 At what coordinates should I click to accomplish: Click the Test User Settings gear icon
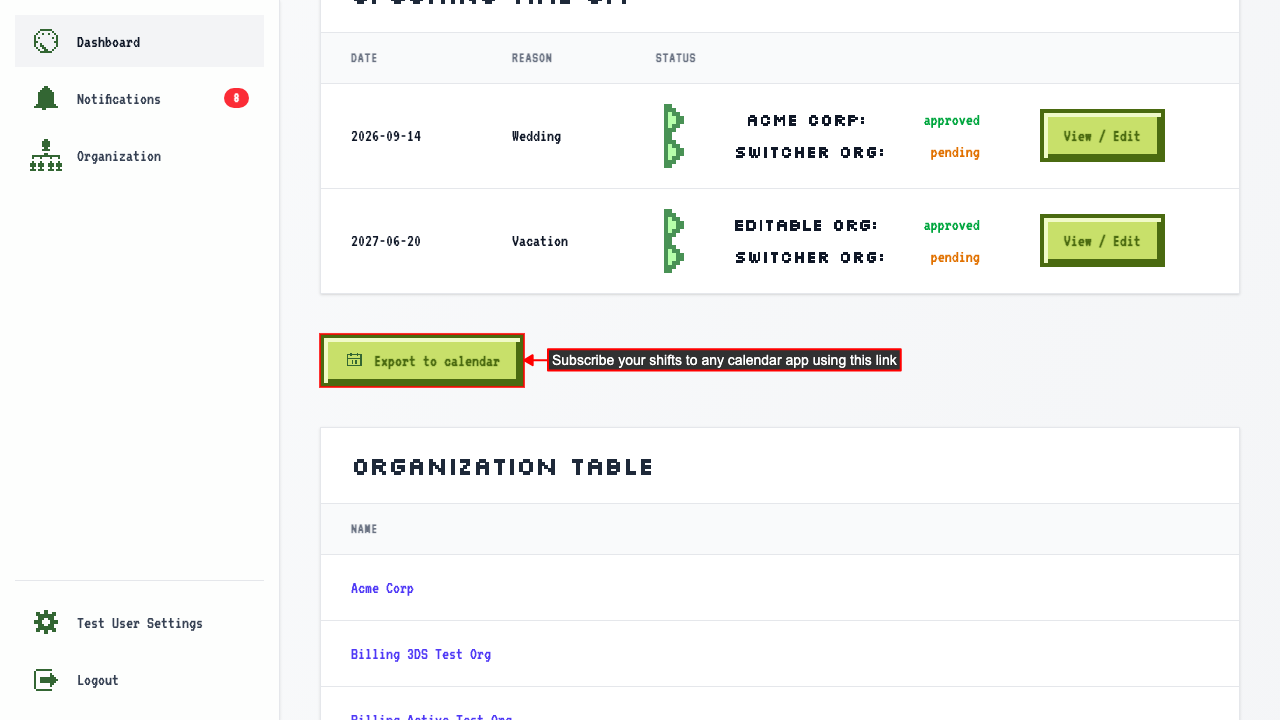46,622
